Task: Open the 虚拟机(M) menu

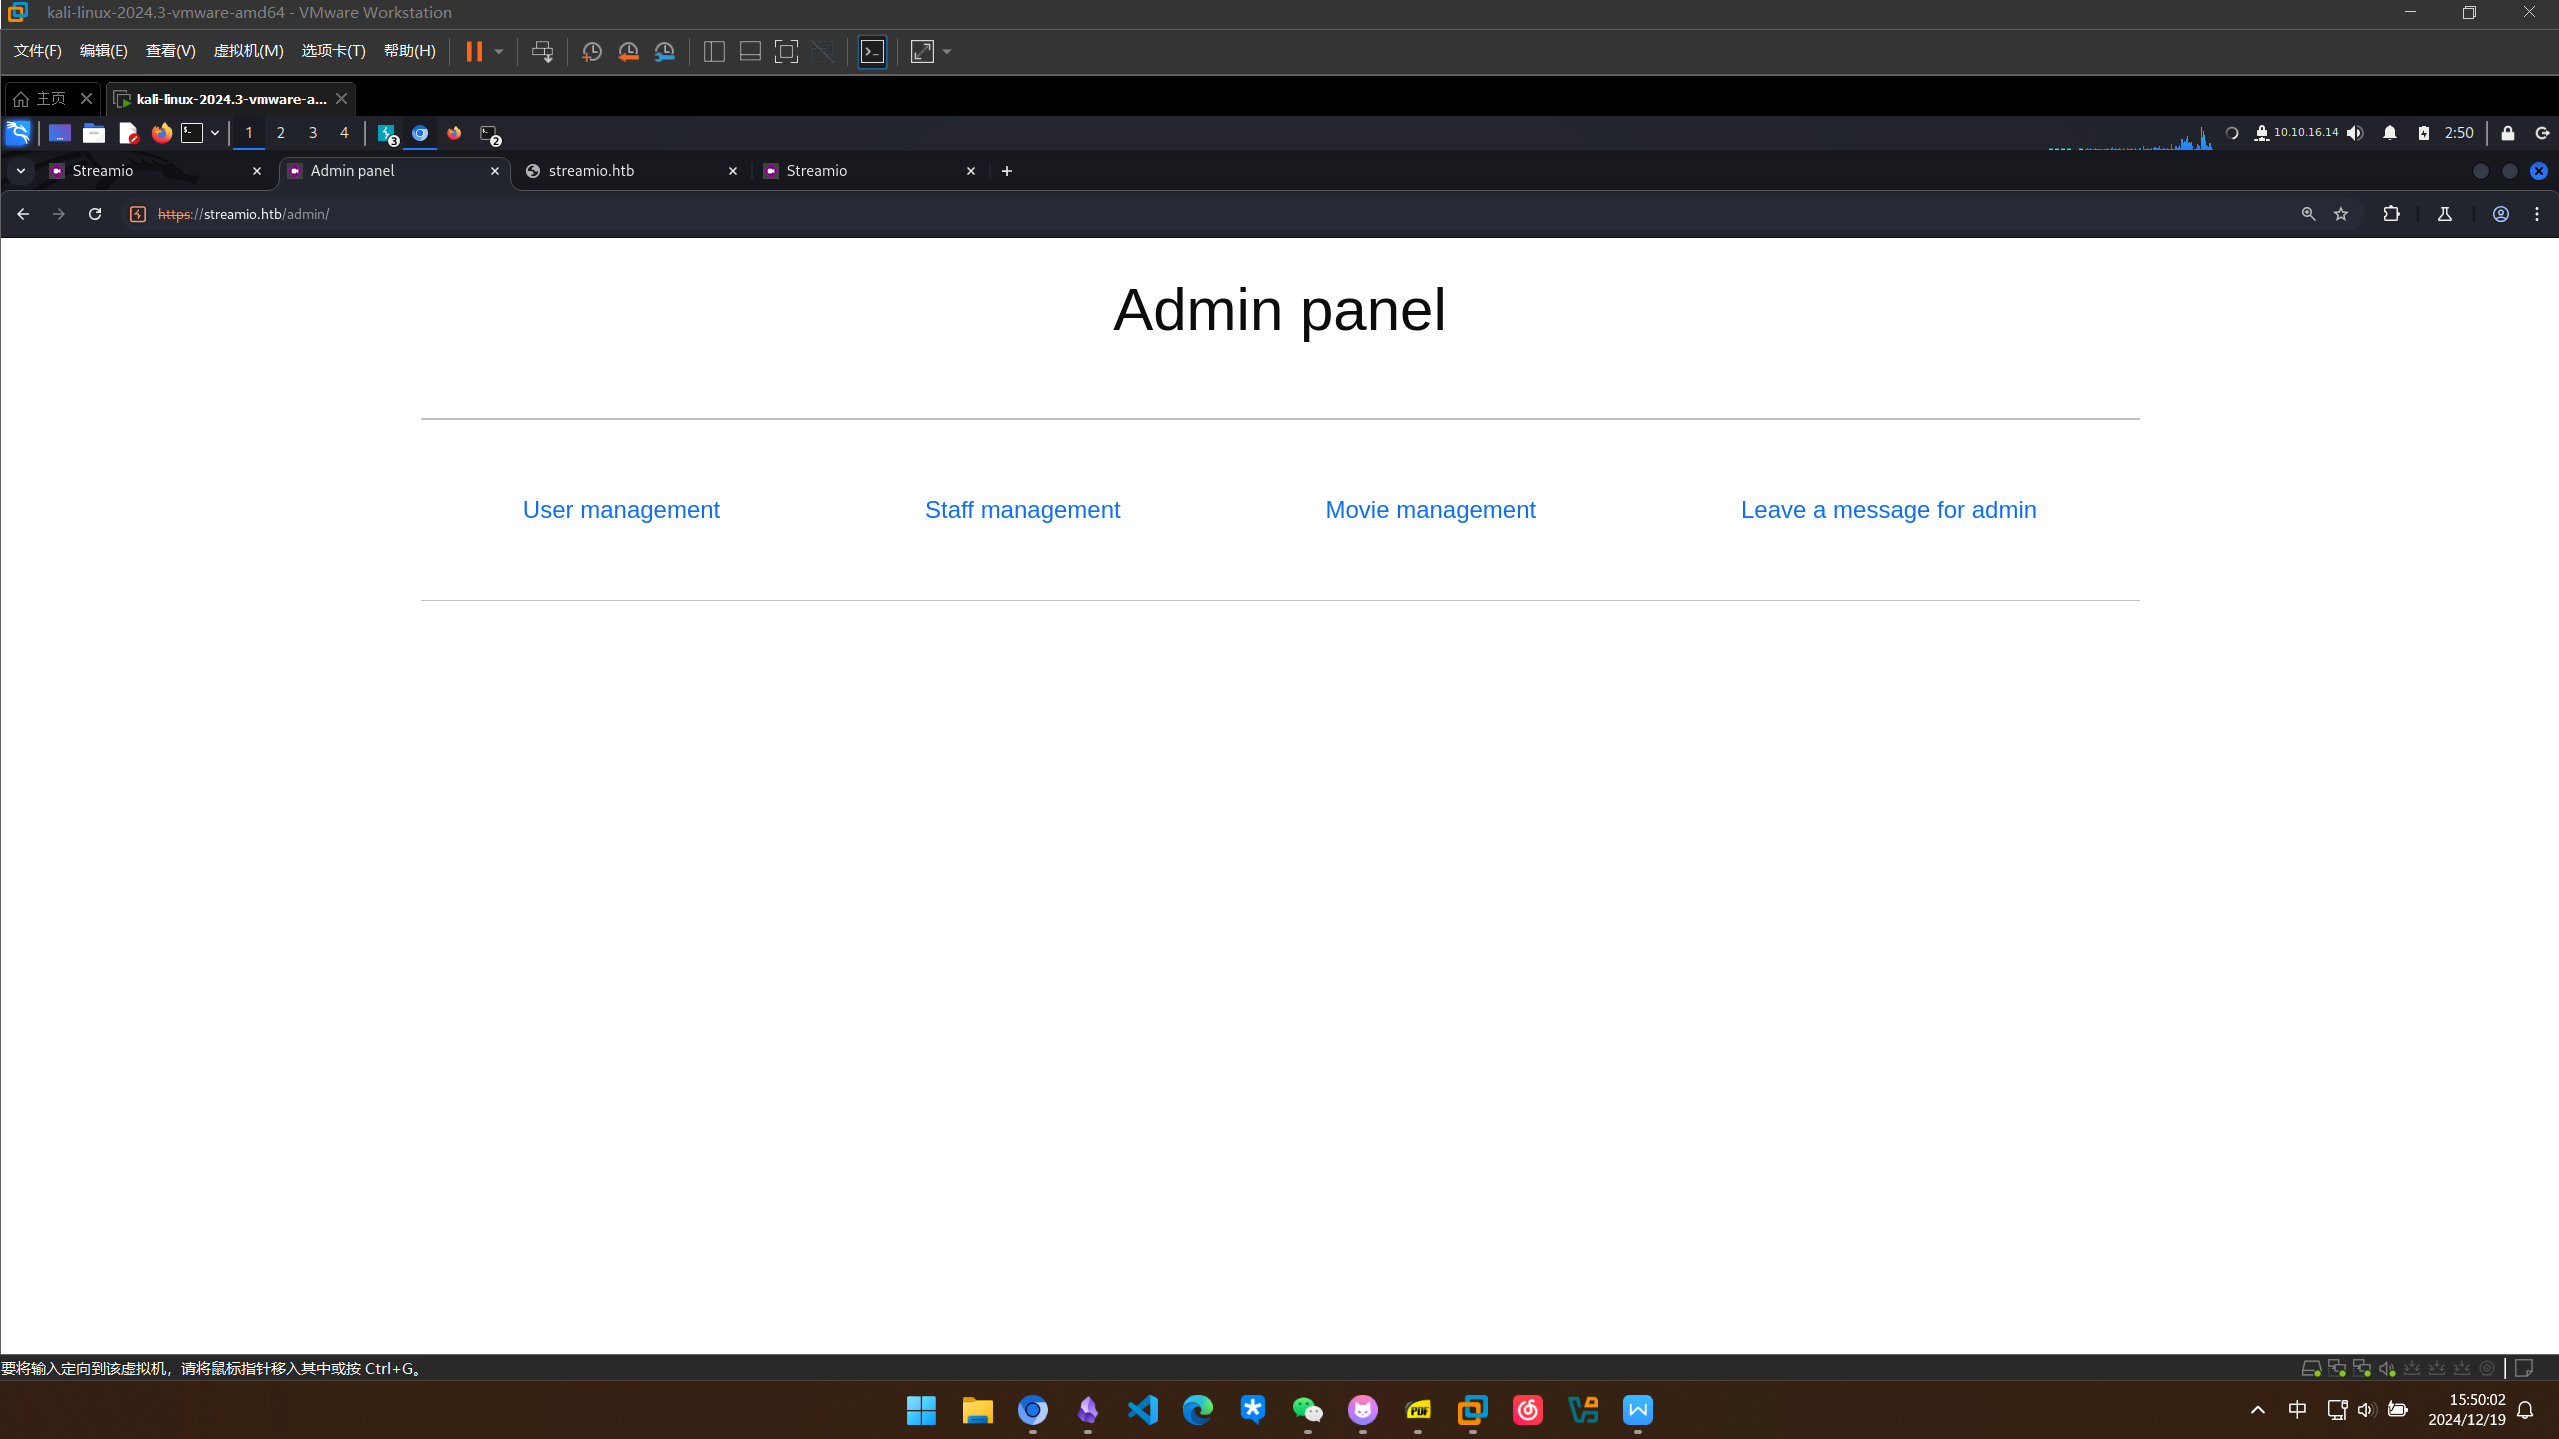Action: (248, 51)
